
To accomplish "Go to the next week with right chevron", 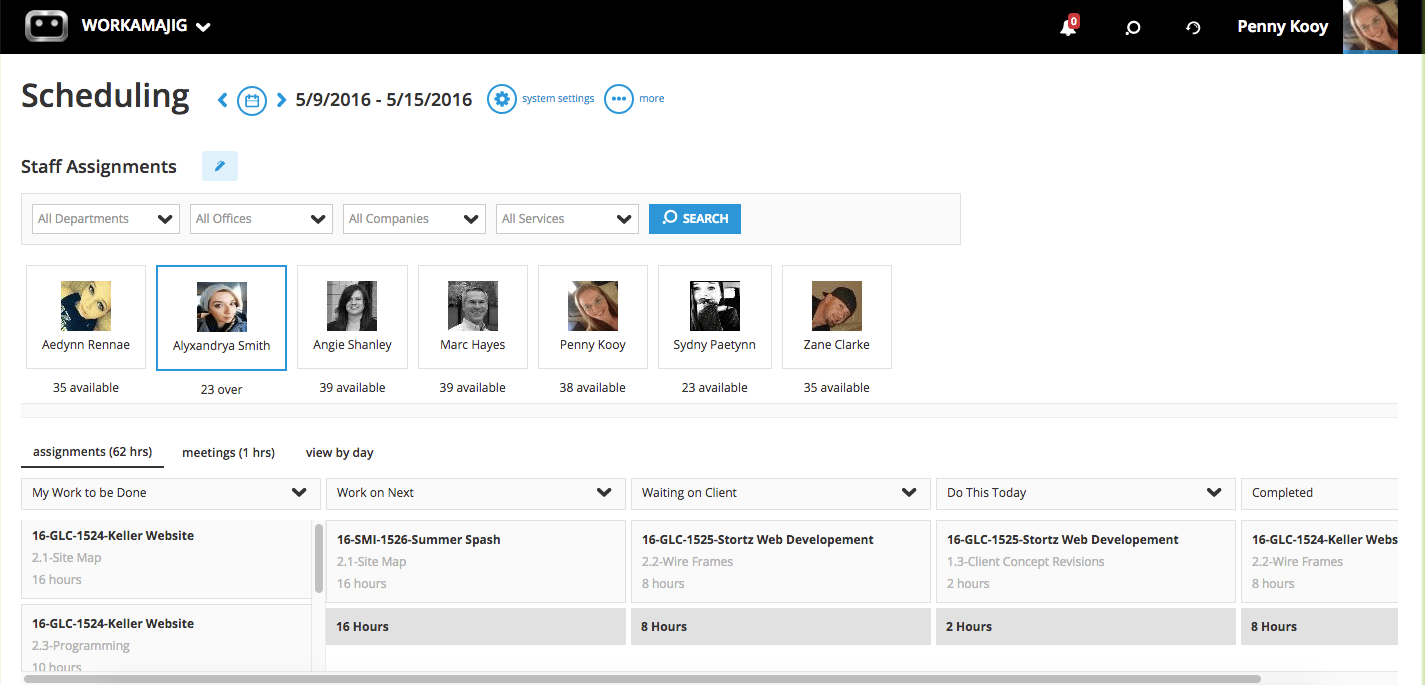I will (x=279, y=99).
